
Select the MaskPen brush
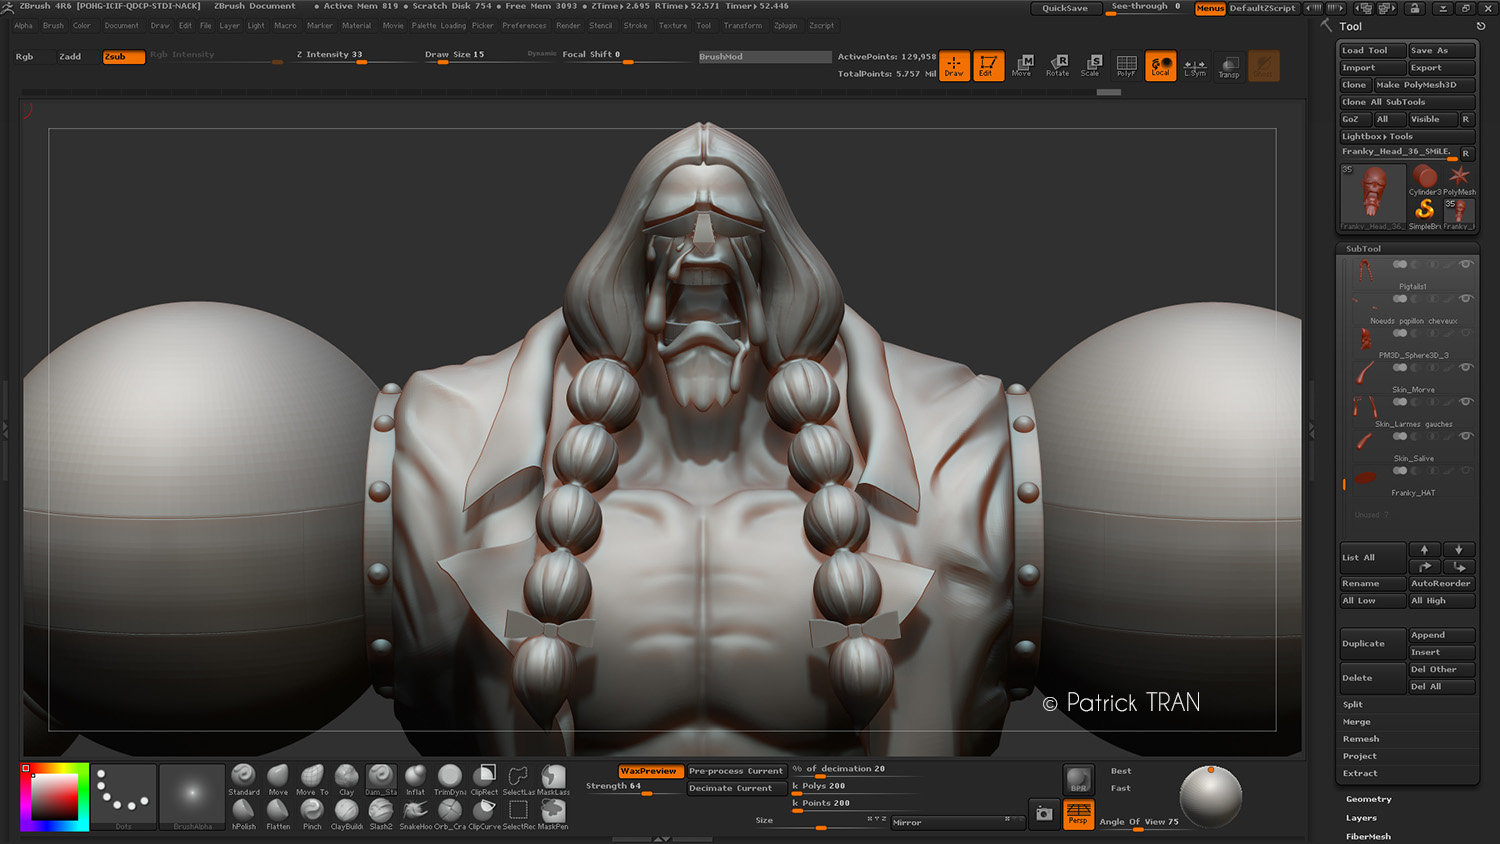coord(553,814)
